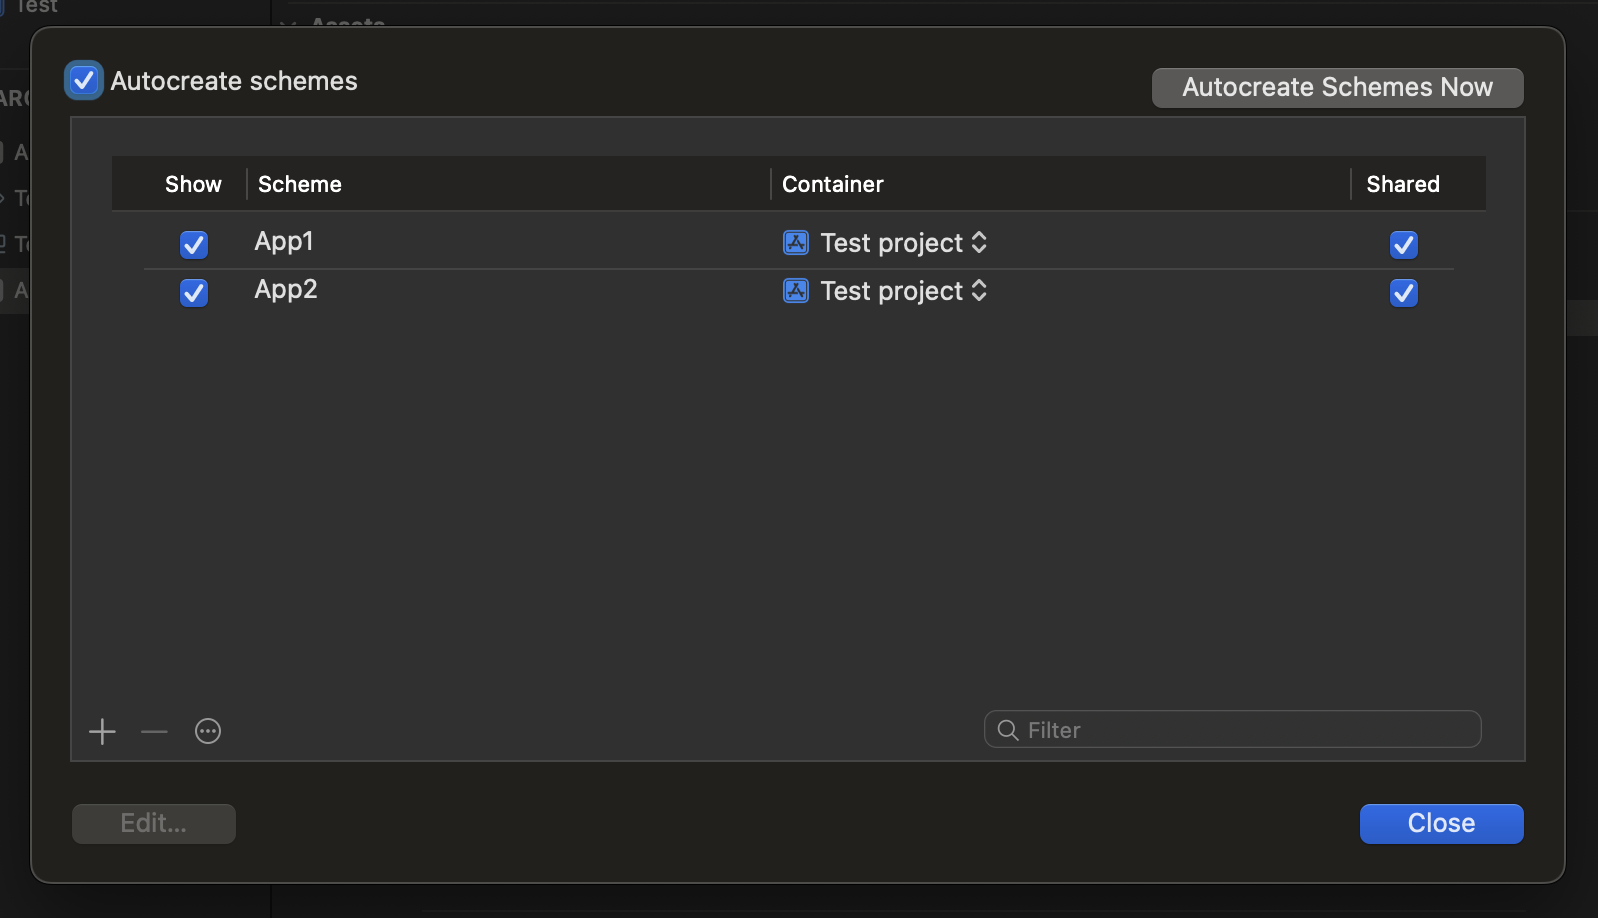Click the App1 Xcode project icon

pyautogui.click(x=796, y=243)
